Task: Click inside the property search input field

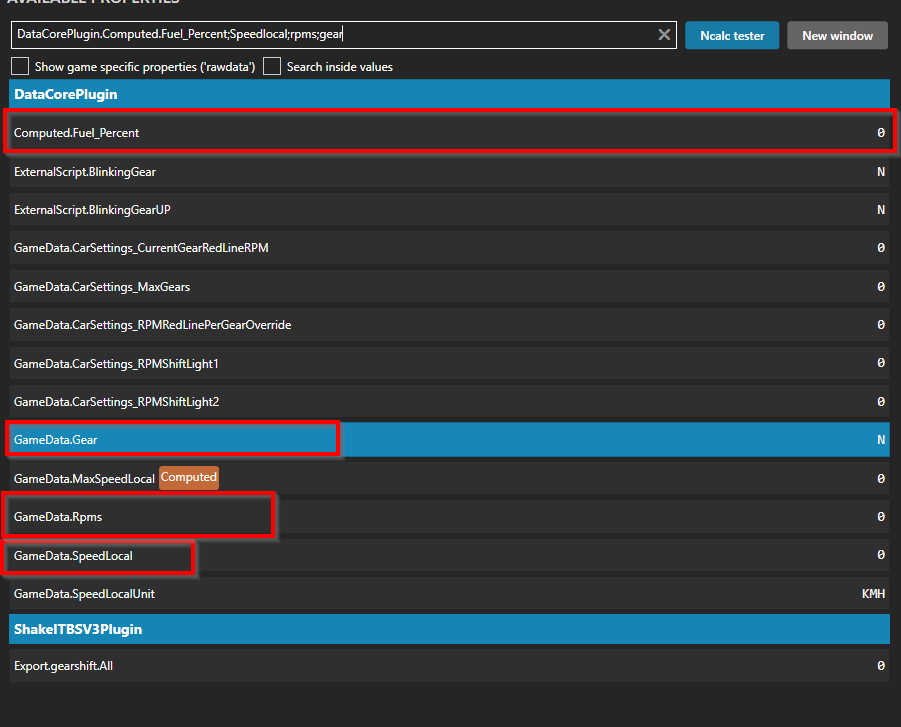Action: pos(330,34)
